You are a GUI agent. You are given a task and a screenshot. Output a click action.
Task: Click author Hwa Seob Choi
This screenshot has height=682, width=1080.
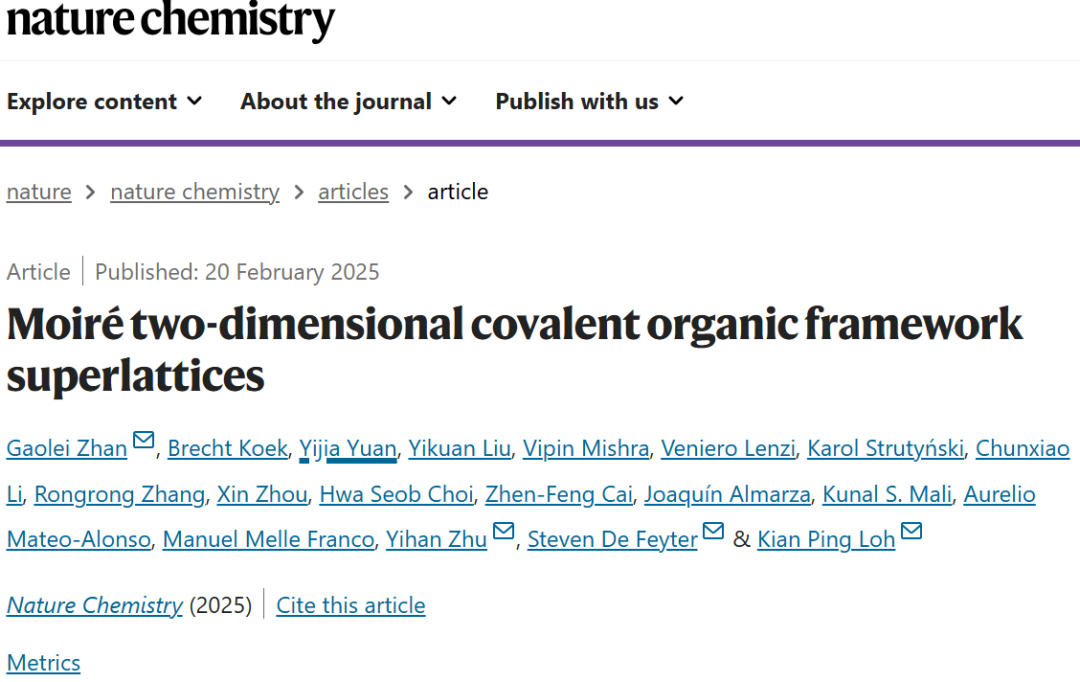[396, 494]
